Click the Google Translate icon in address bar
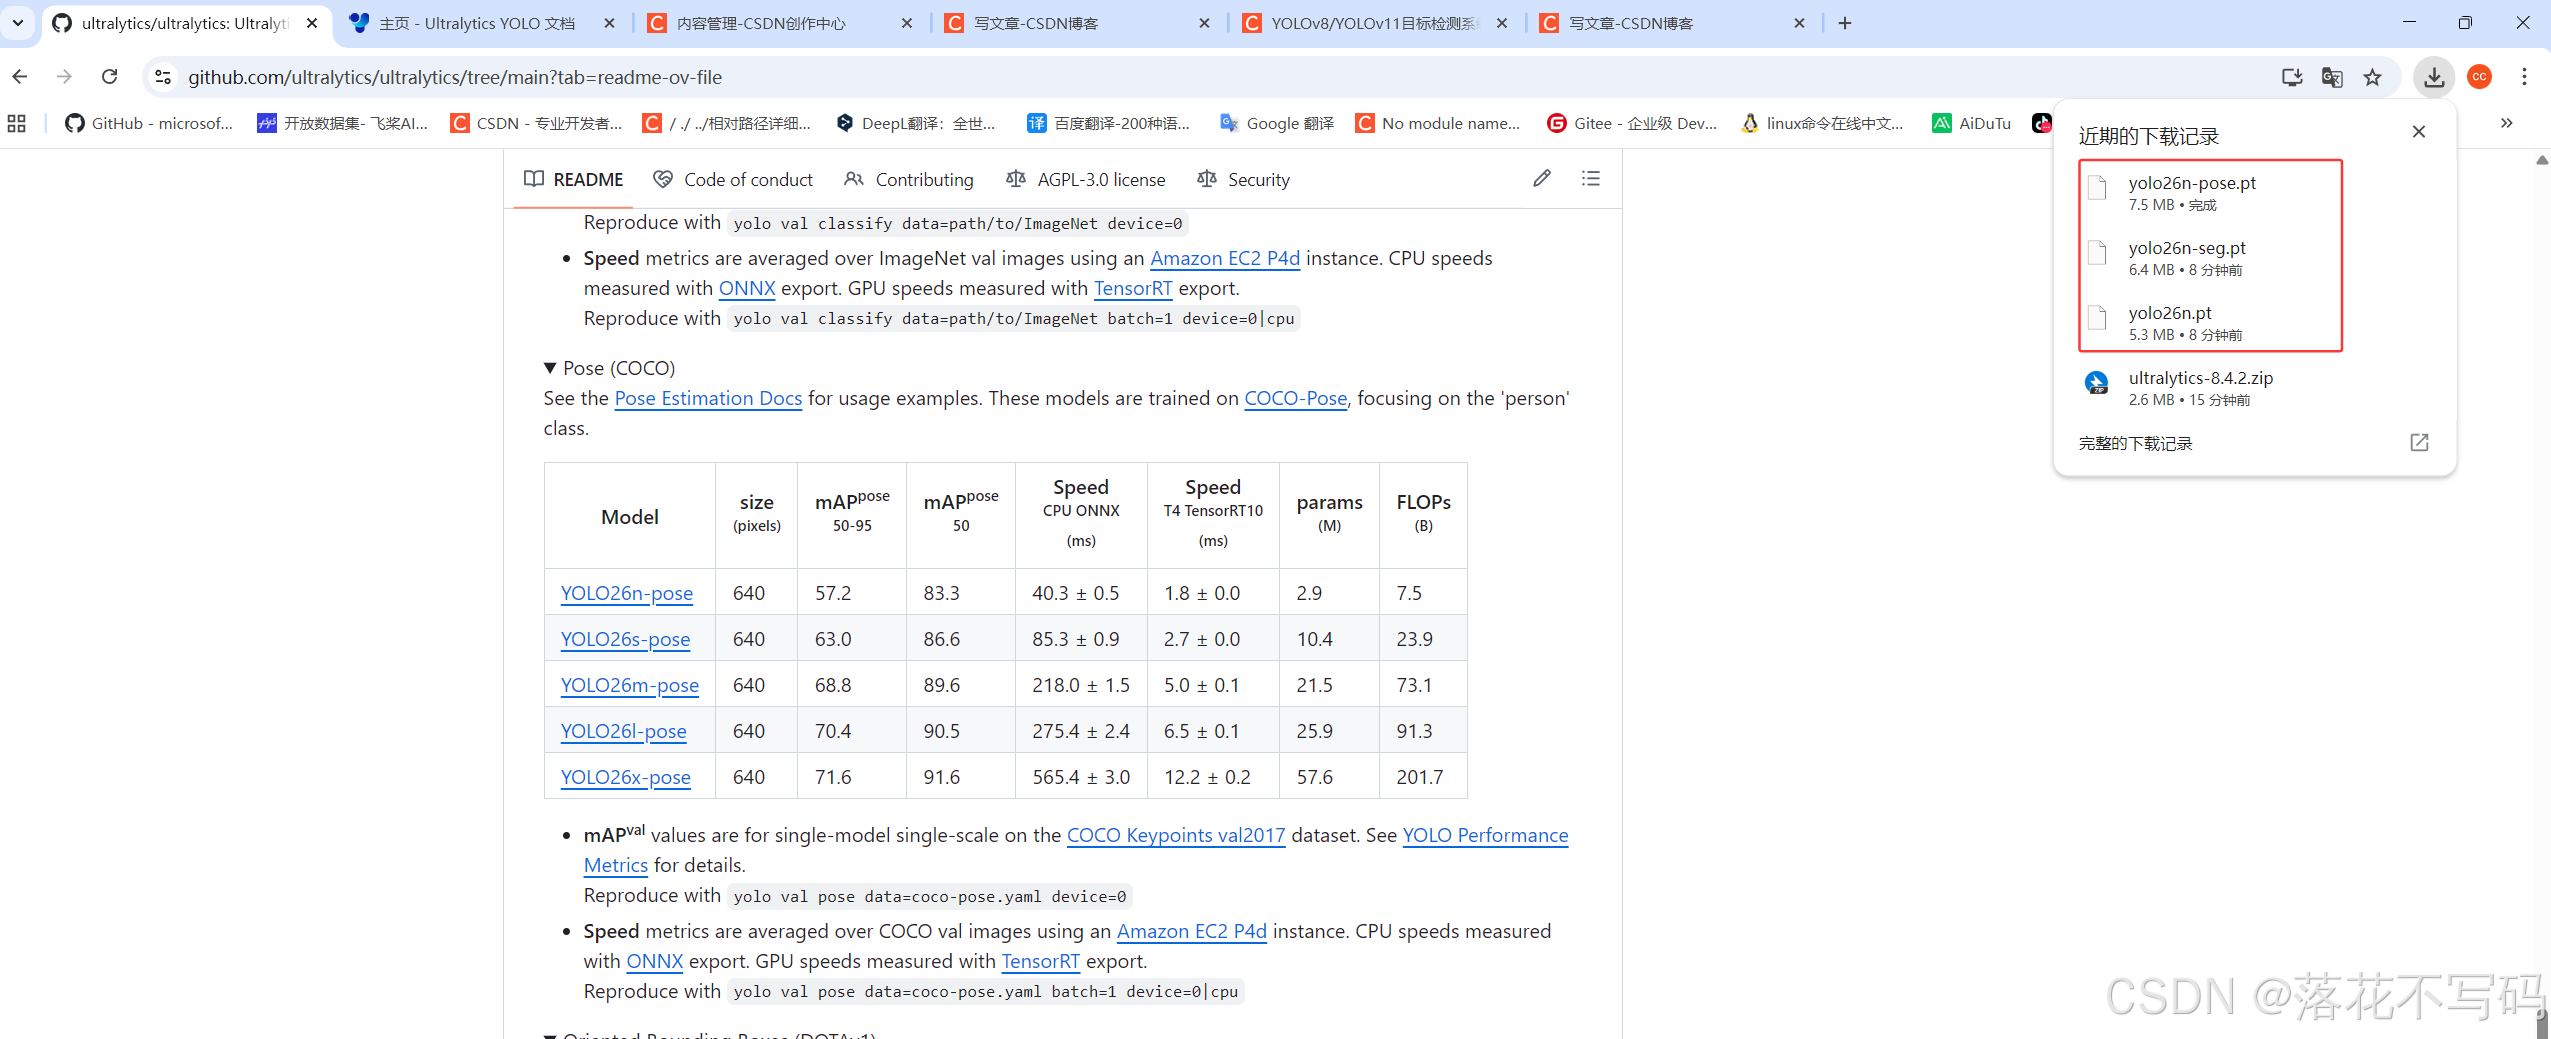Image resolution: width=2551 pixels, height=1039 pixels. point(2332,77)
